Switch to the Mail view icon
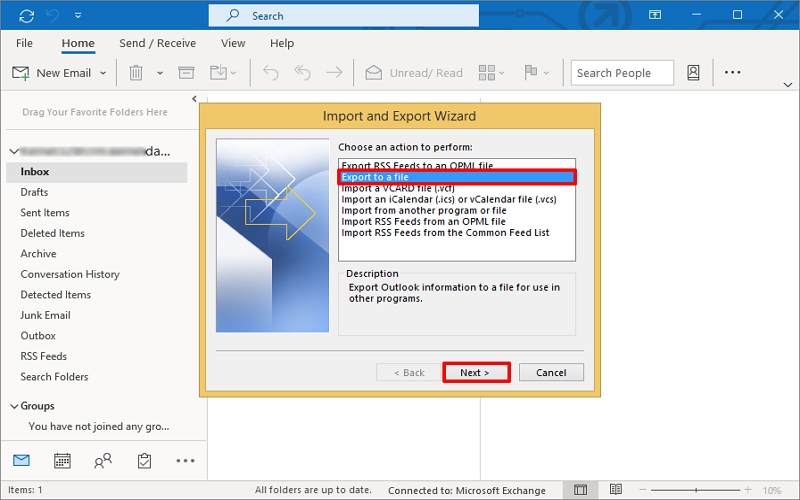Viewport: 800px width, 500px height. pyautogui.click(x=21, y=461)
